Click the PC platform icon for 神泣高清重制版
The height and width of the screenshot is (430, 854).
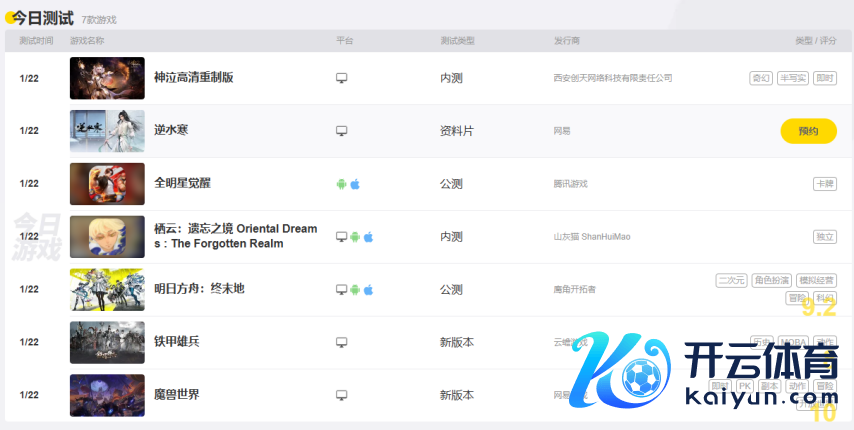tap(341, 78)
